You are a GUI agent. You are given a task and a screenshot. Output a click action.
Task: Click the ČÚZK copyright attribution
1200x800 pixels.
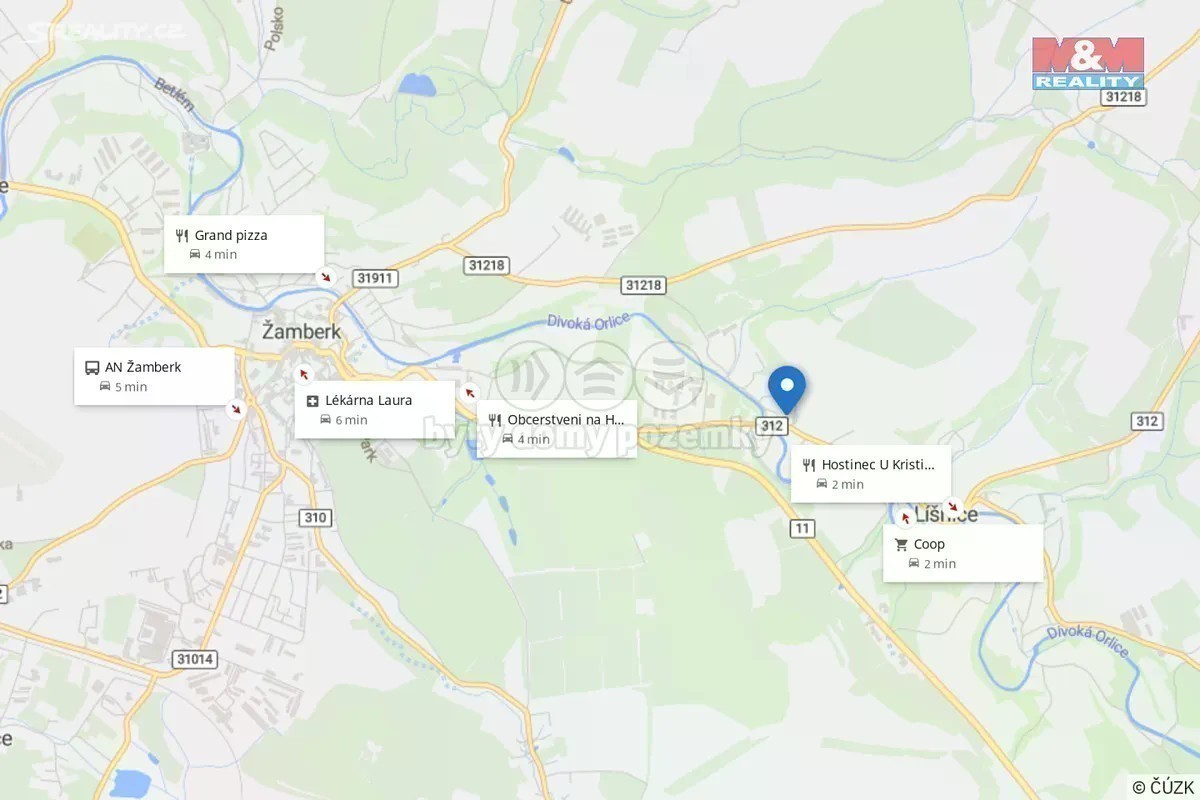[1162, 787]
